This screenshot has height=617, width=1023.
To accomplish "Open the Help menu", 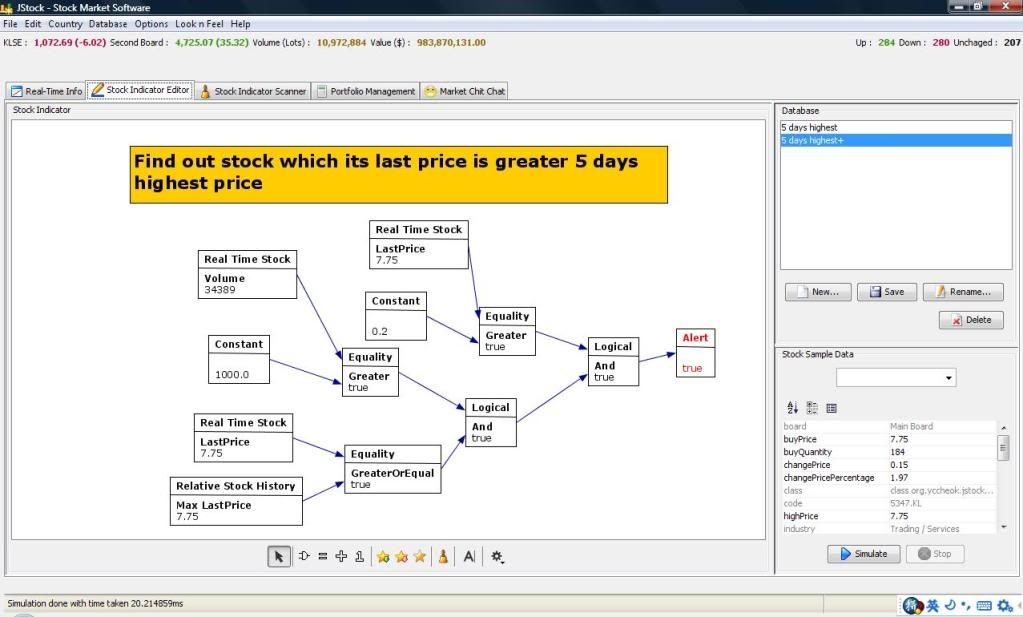I will coord(240,24).
